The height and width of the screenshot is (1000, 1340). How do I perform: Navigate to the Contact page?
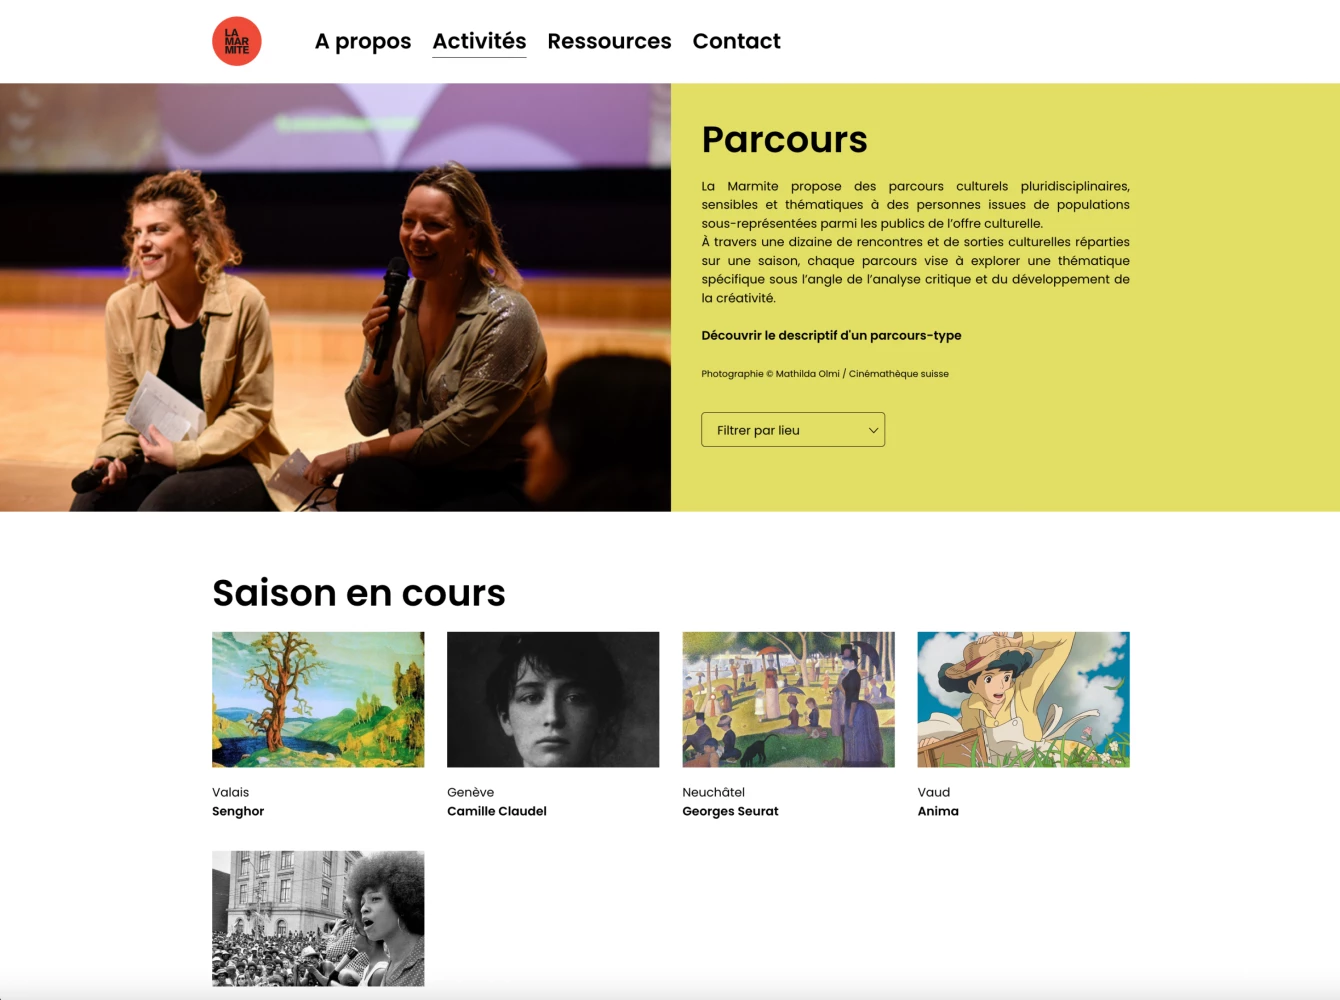click(x=736, y=41)
